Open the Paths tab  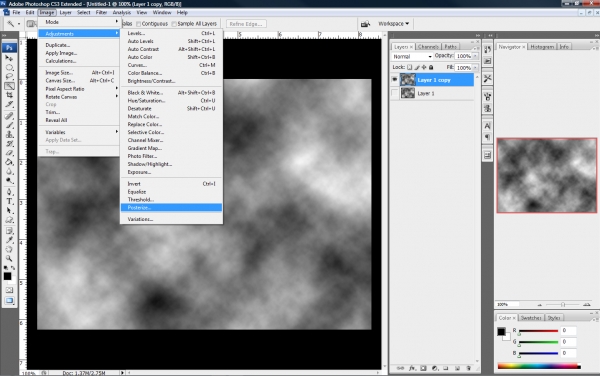click(450, 47)
